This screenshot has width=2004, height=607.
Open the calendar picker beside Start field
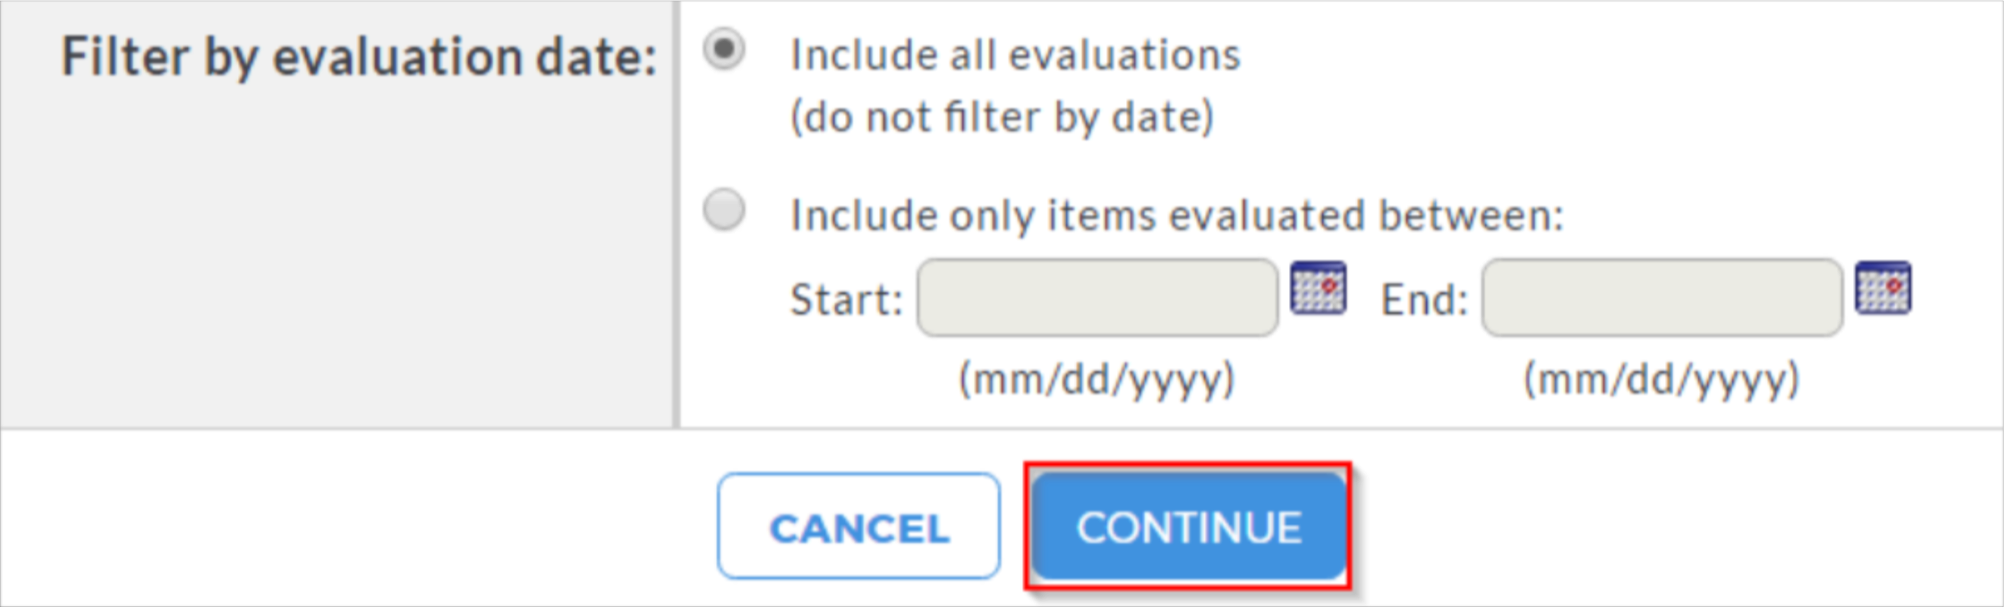tap(1317, 288)
